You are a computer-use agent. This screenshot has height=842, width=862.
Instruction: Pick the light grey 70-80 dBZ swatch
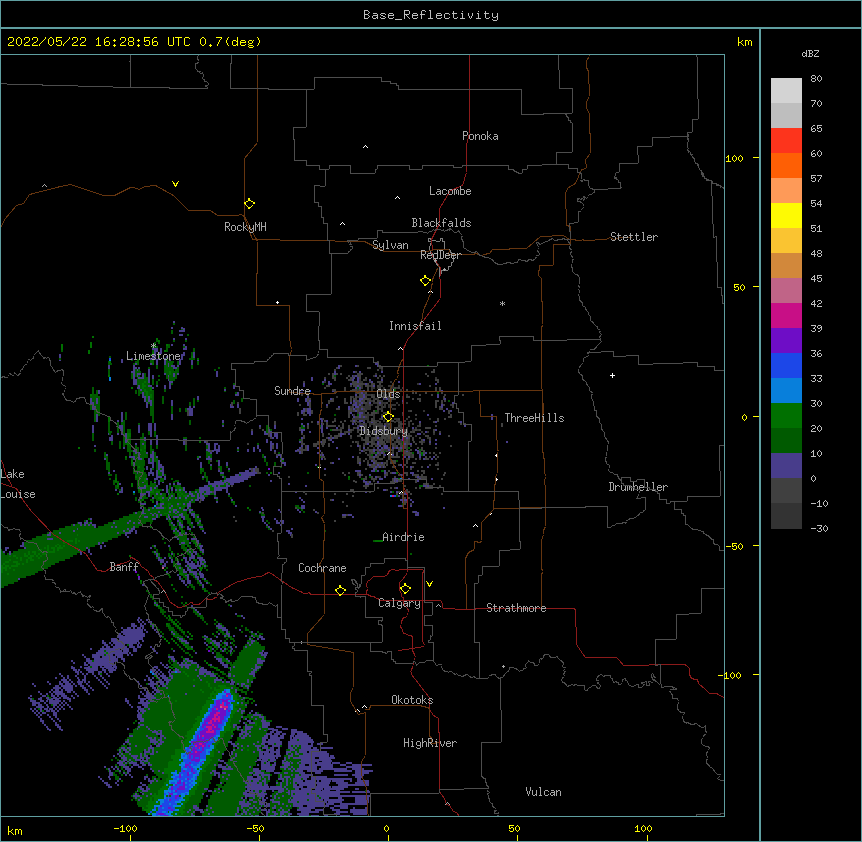tap(786, 91)
